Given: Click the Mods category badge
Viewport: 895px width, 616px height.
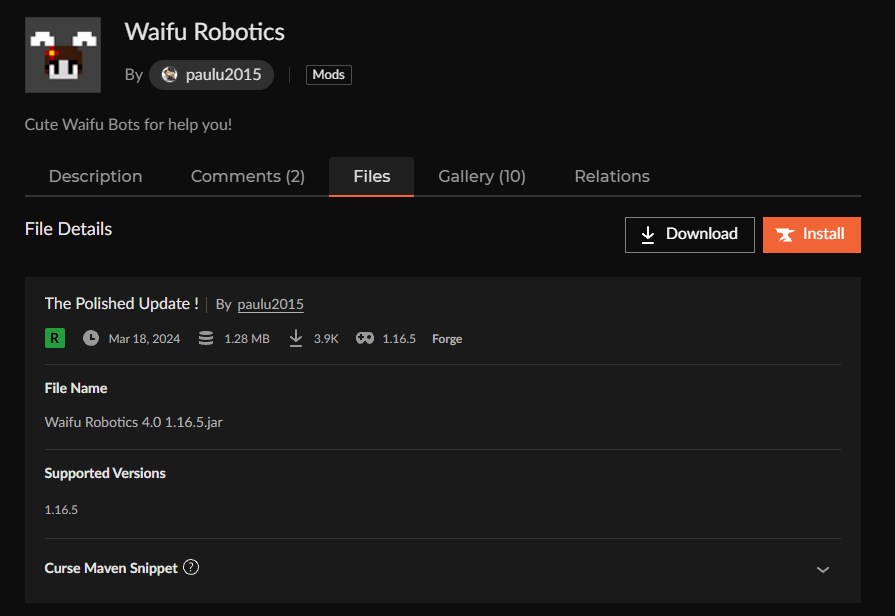Looking at the screenshot, I should click(328, 74).
